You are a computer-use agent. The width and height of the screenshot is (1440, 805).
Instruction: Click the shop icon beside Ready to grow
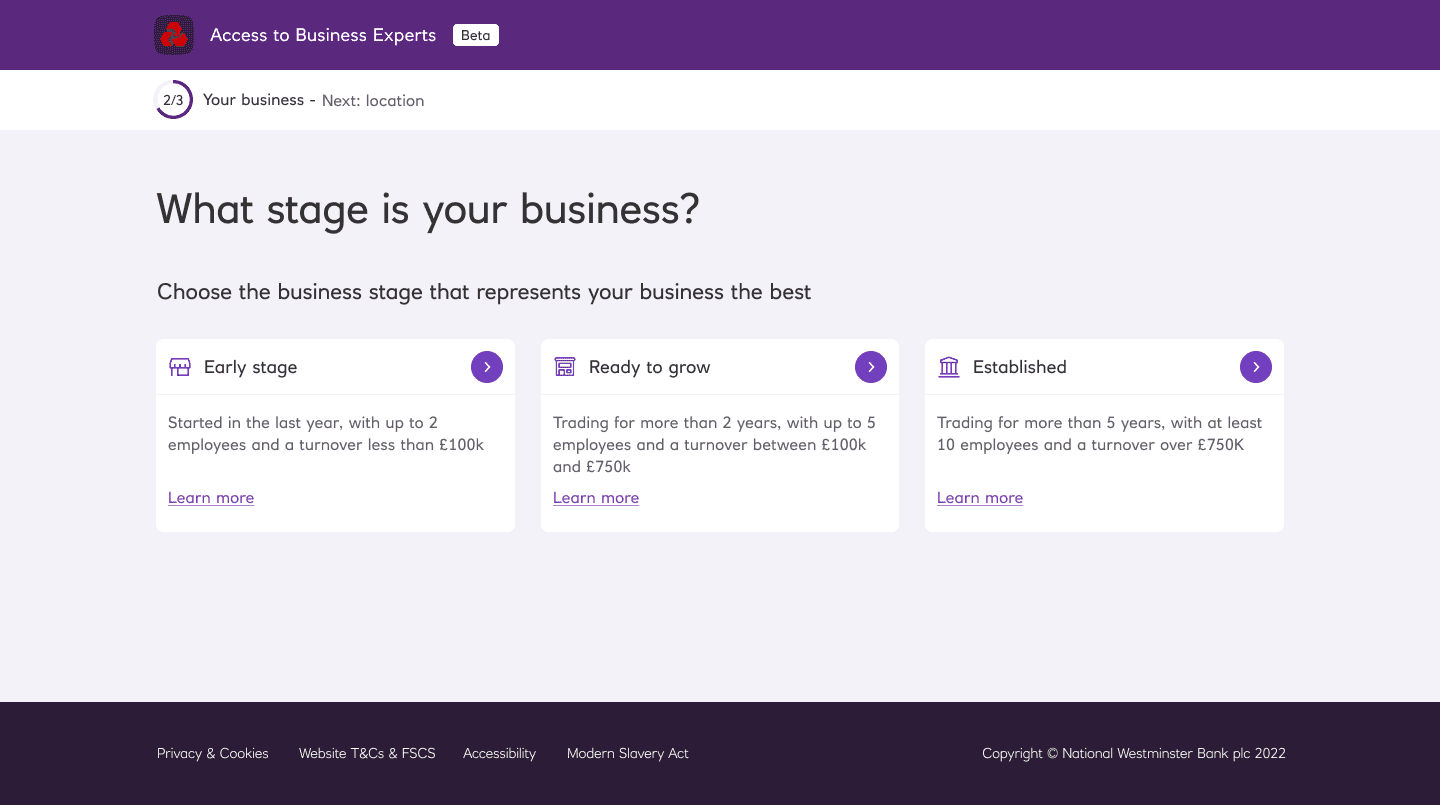[565, 367]
